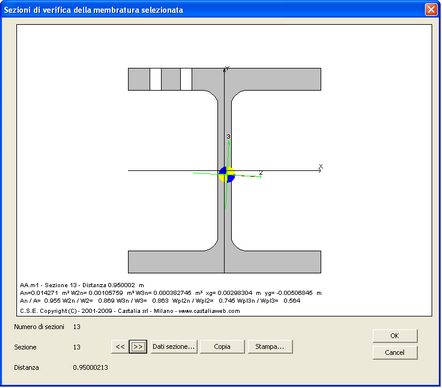Click the 'Distanza' label
The width and height of the screenshot is (442, 388).
26,367
